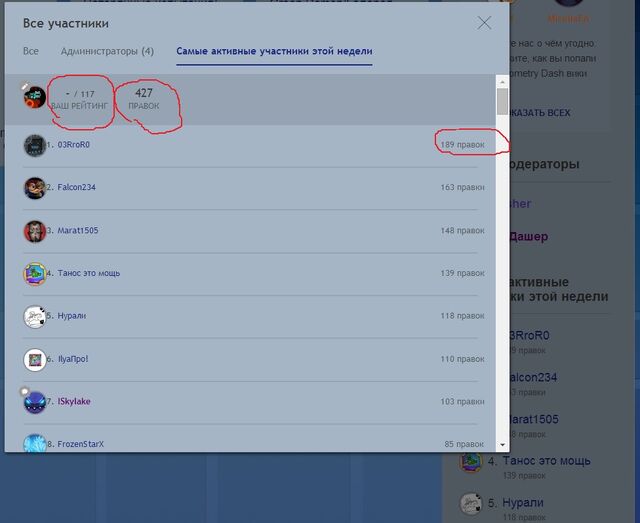Viewport: 640px width, 523px height.
Task: Click the 118 правок count in dialog
Action: pos(462,316)
